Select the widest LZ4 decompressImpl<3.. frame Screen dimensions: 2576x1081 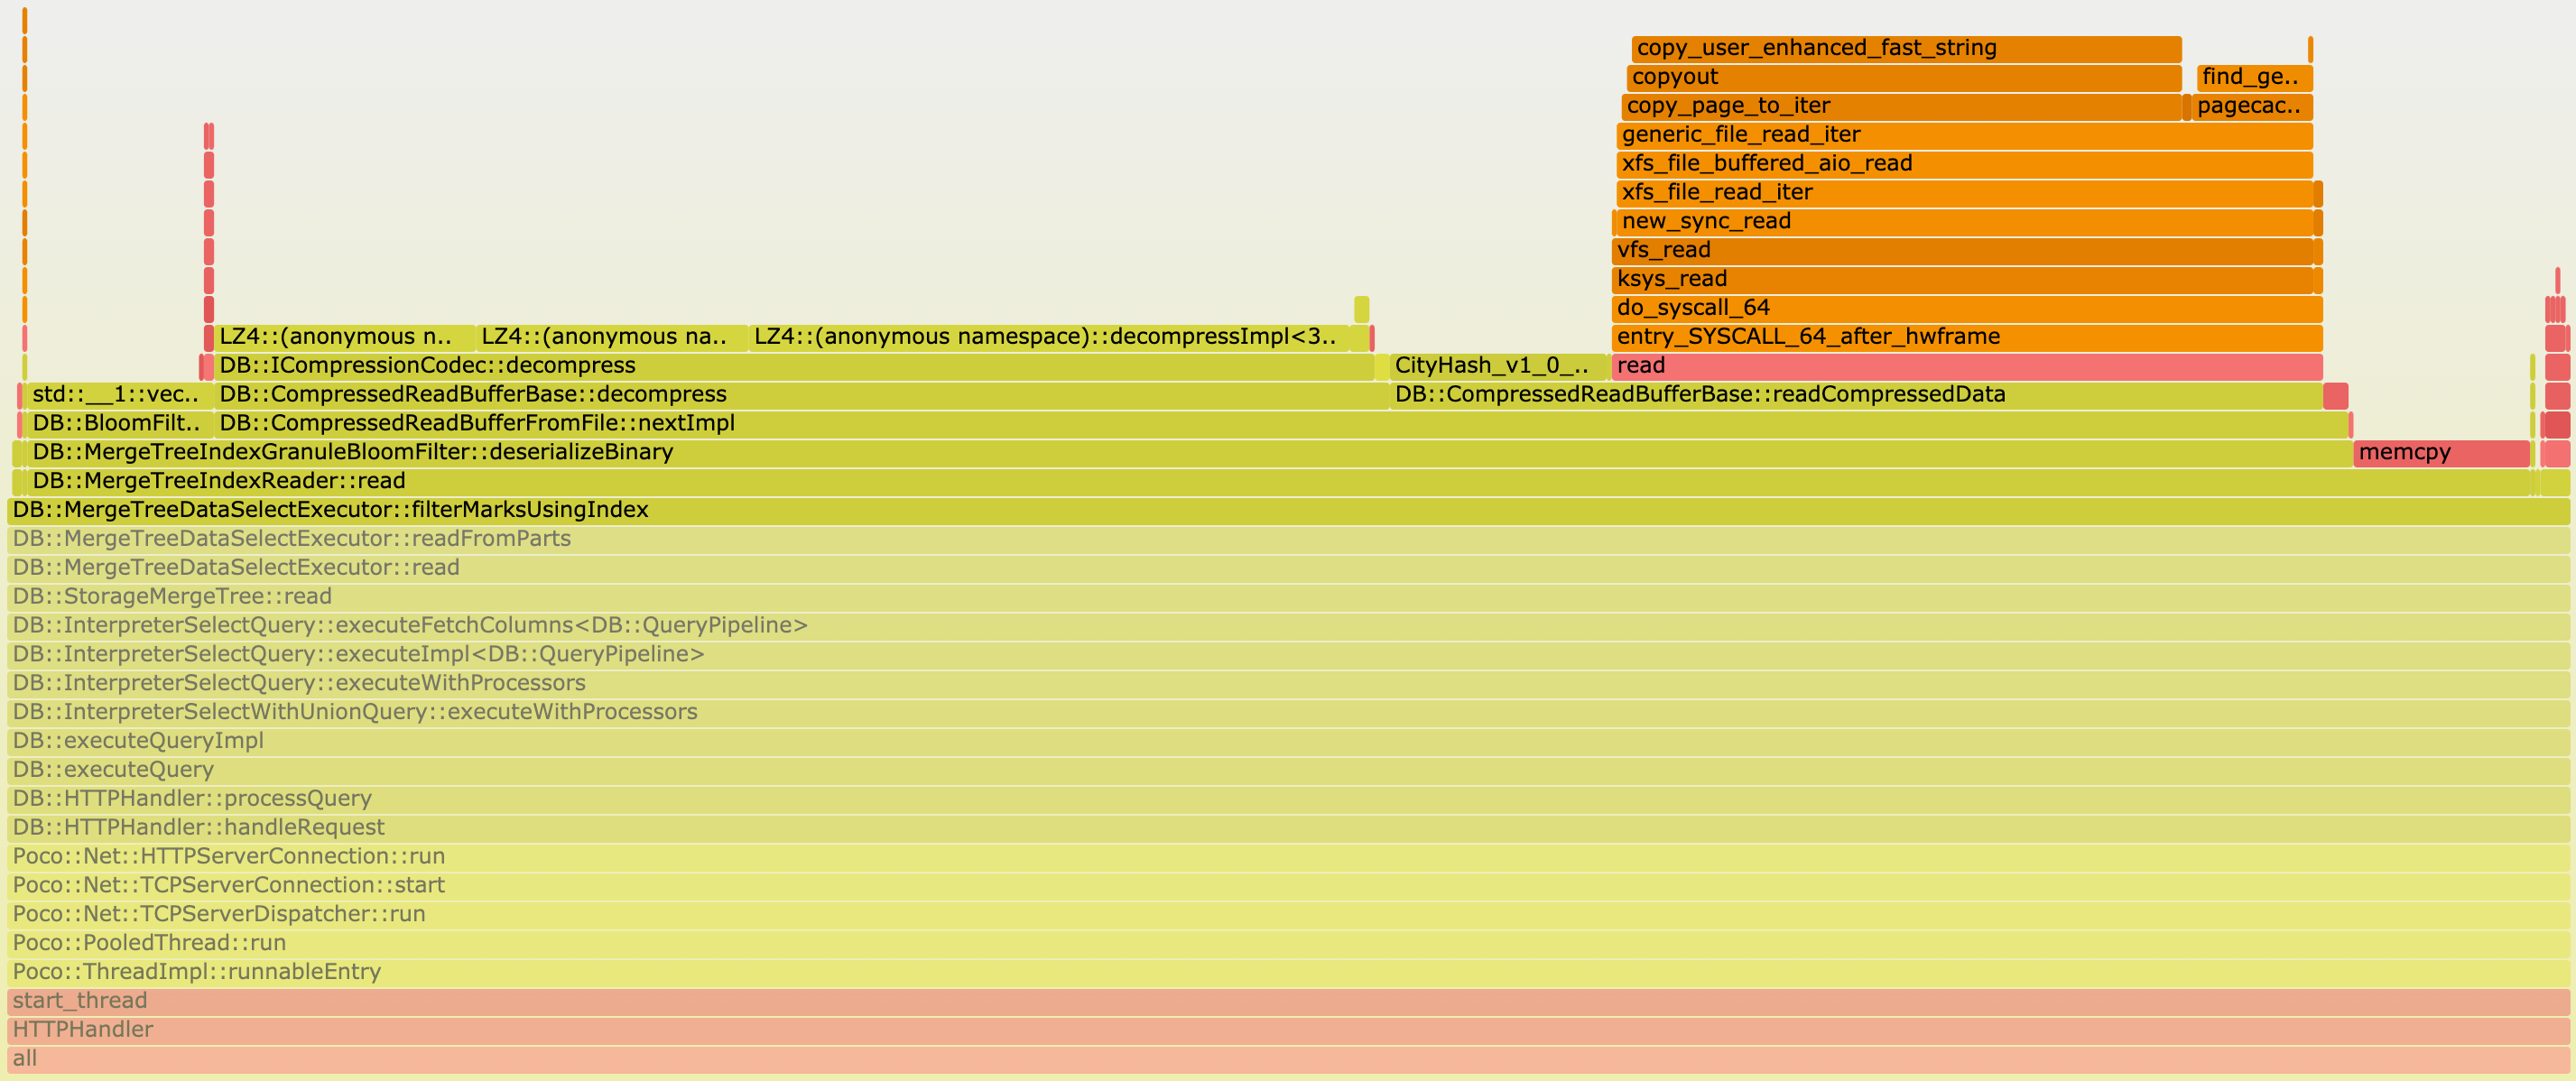tap(1049, 338)
